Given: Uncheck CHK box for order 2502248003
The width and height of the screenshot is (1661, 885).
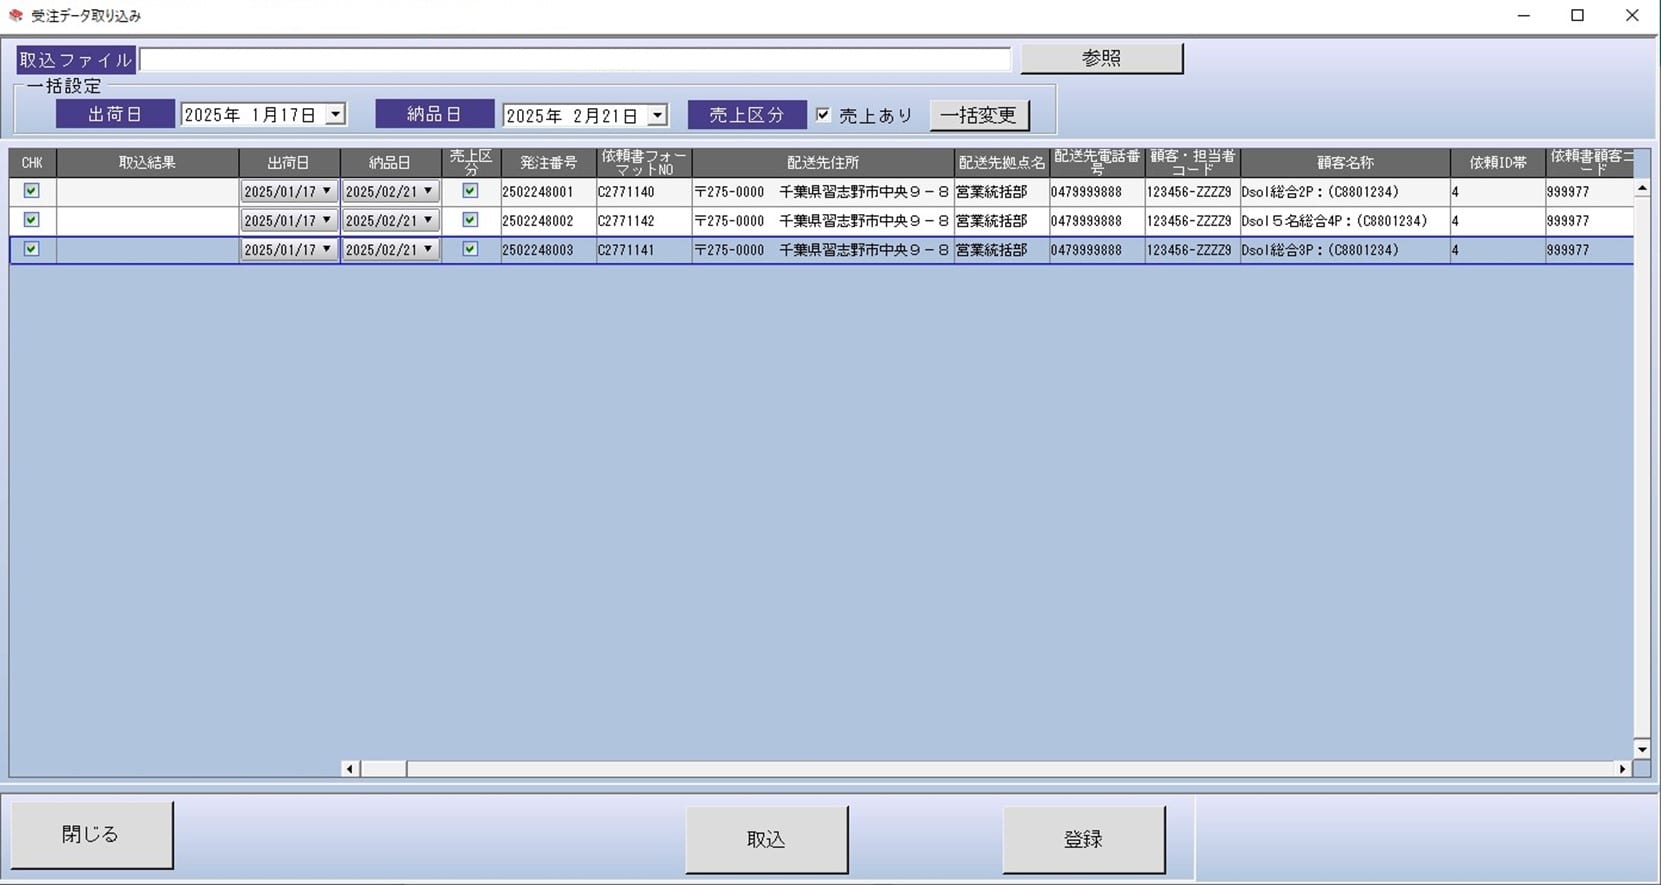Looking at the screenshot, I should [32, 249].
